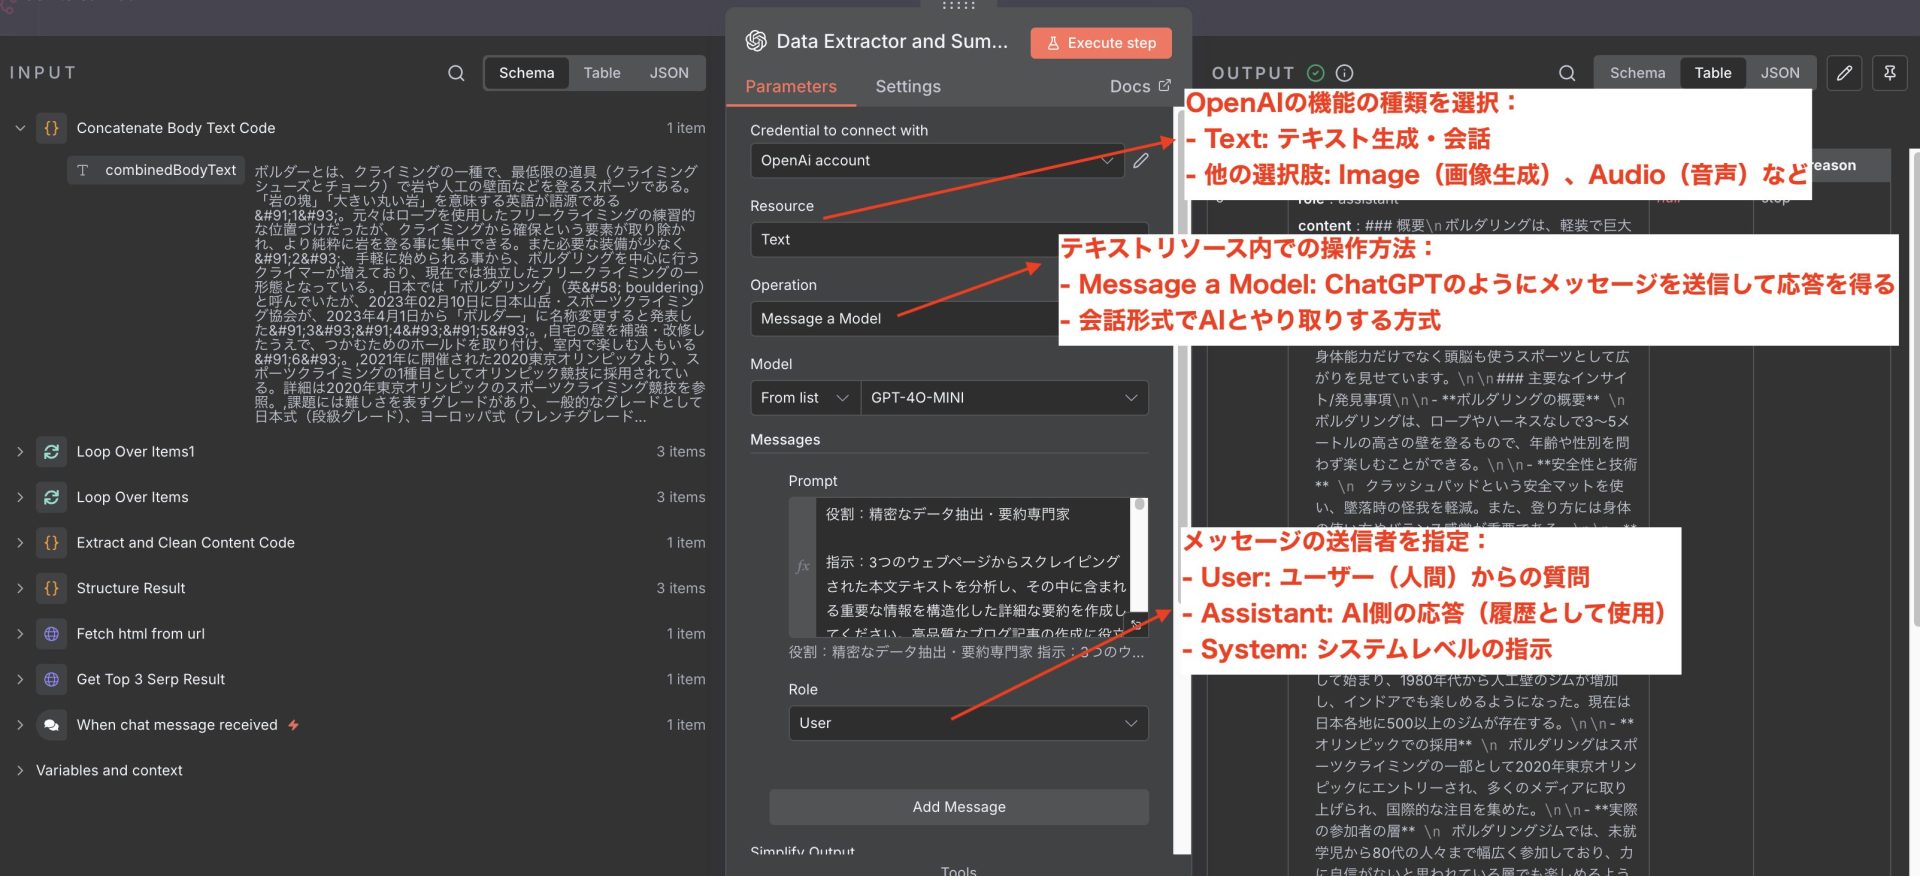Image resolution: width=1920 pixels, height=876 pixels.
Task: Select the Parameters tab
Action: [x=791, y=87]
